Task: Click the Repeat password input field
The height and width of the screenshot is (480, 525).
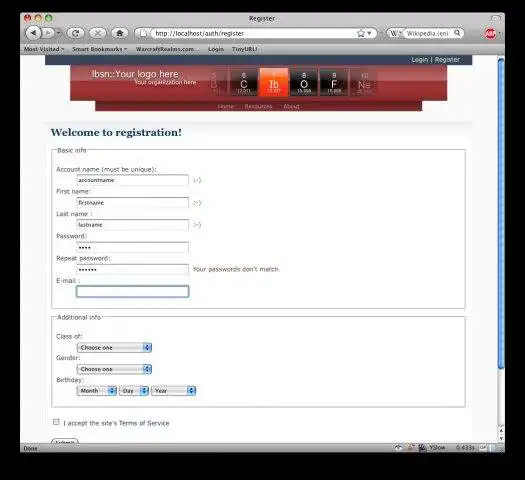Action: coord(133,269)
